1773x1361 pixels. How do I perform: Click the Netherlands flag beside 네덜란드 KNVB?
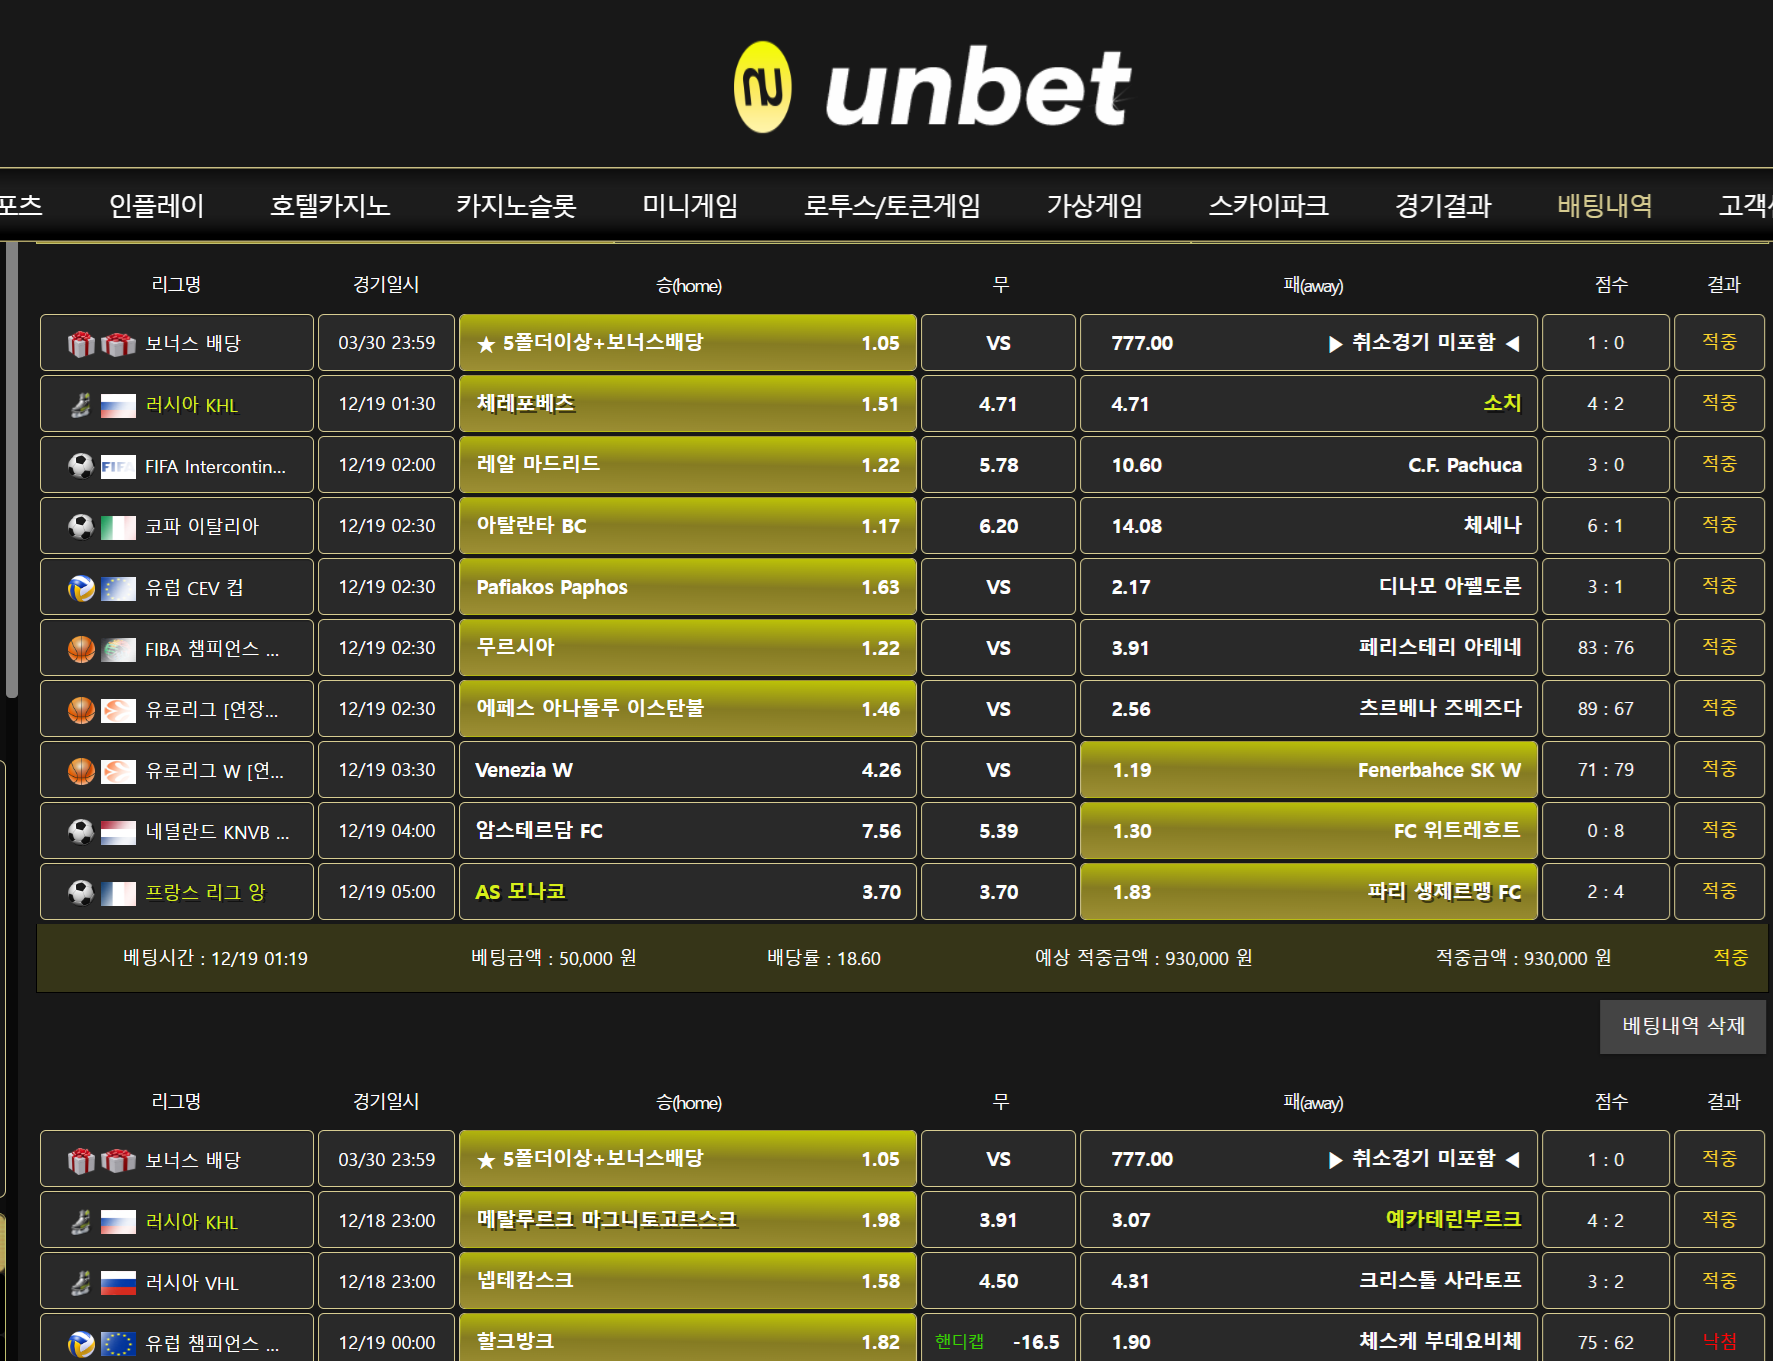(x=118, y=832)
